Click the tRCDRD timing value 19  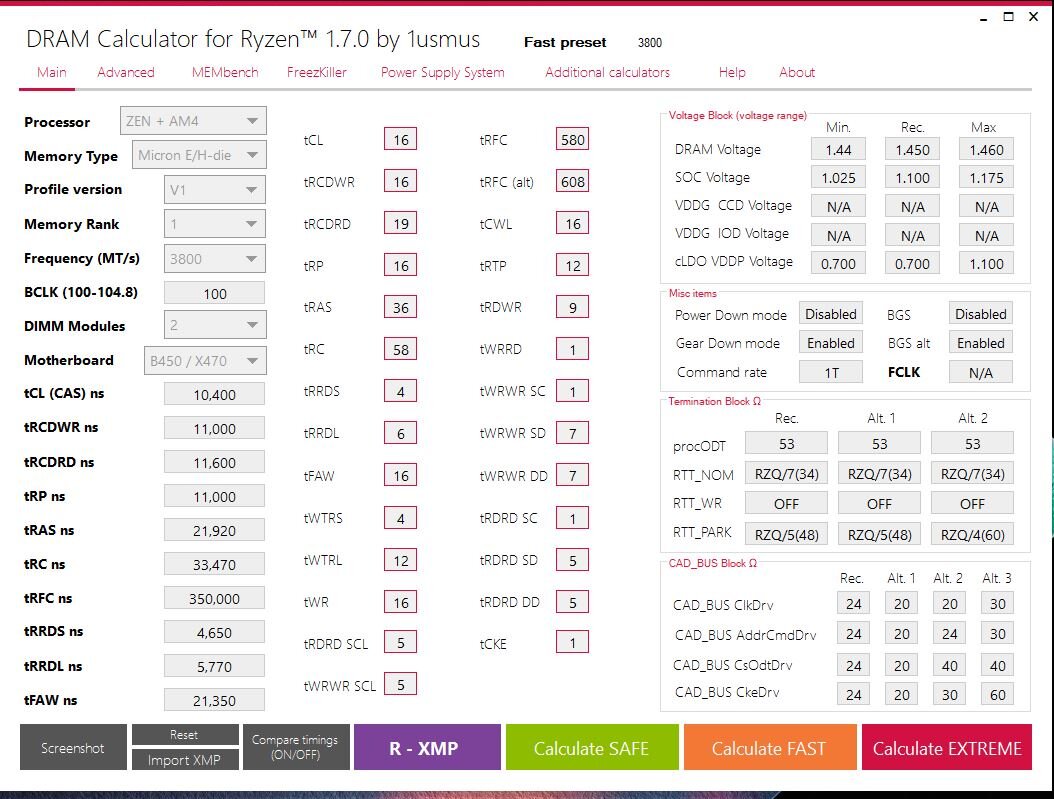[401, 224]
